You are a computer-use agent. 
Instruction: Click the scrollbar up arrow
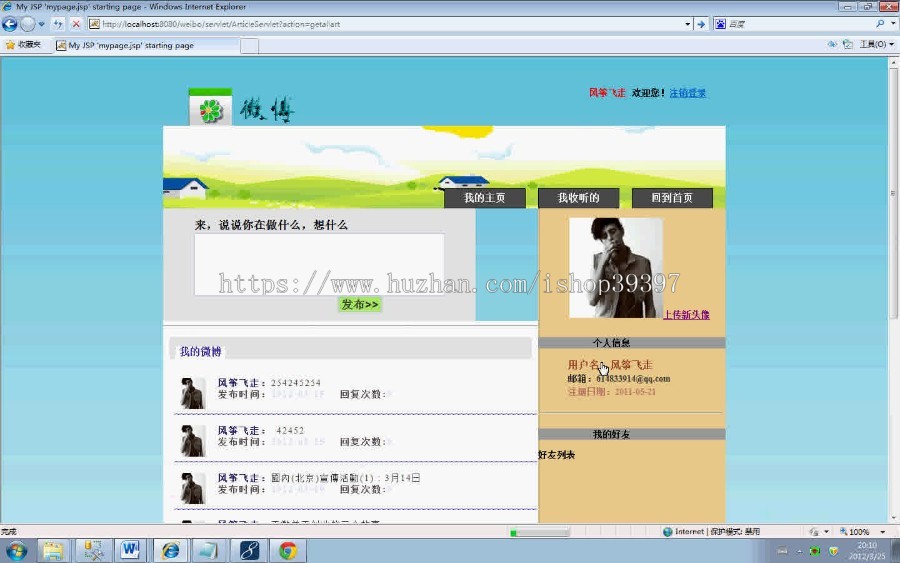893,62
